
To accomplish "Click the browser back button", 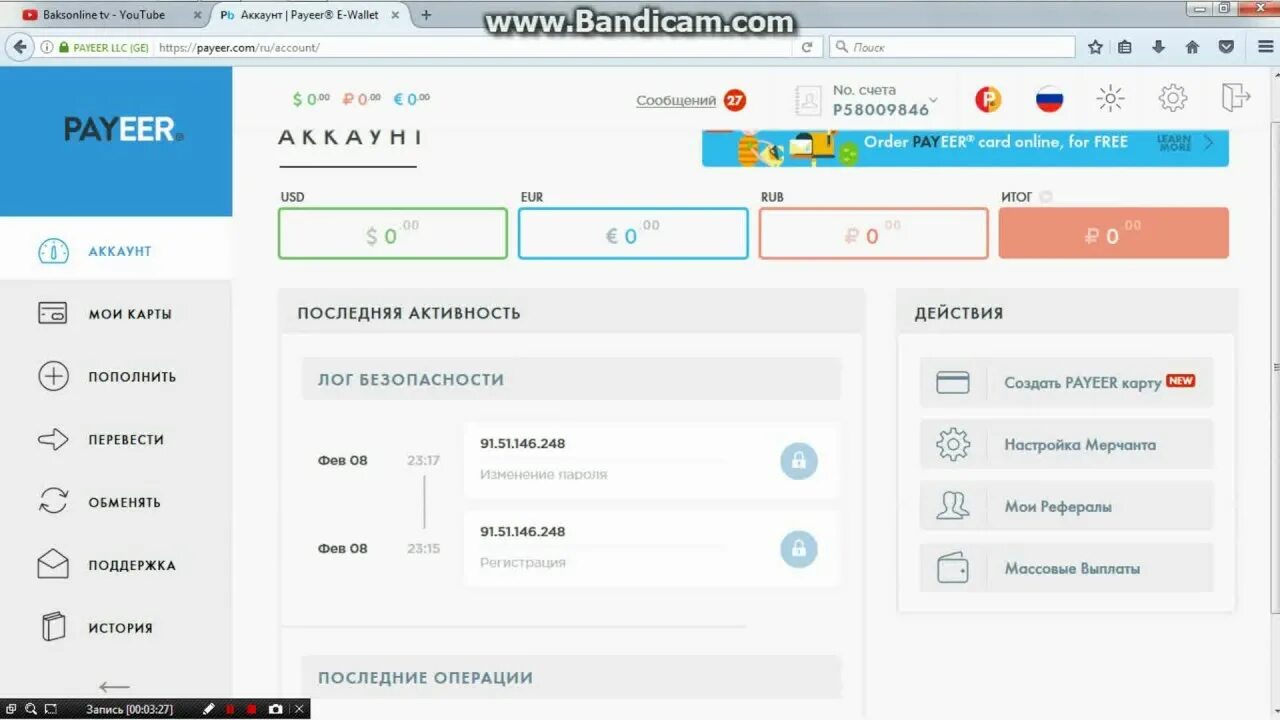I will pos(20,47).
